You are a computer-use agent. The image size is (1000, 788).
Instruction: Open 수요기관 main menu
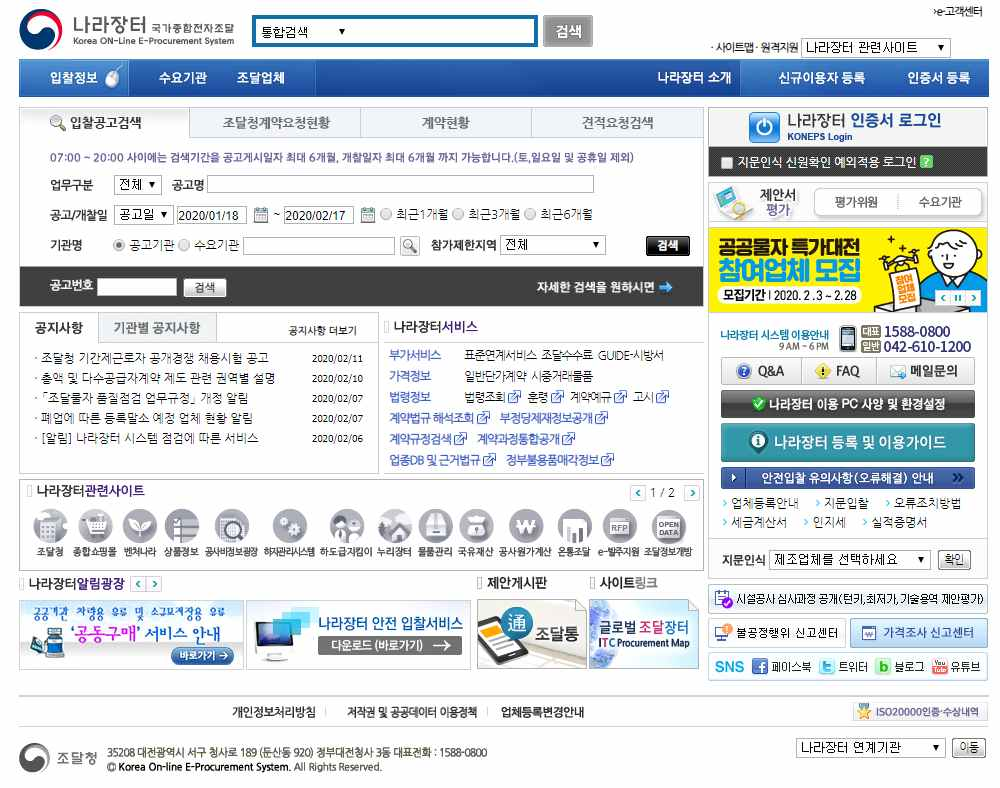pyautogui.click(x=182, y=78)
